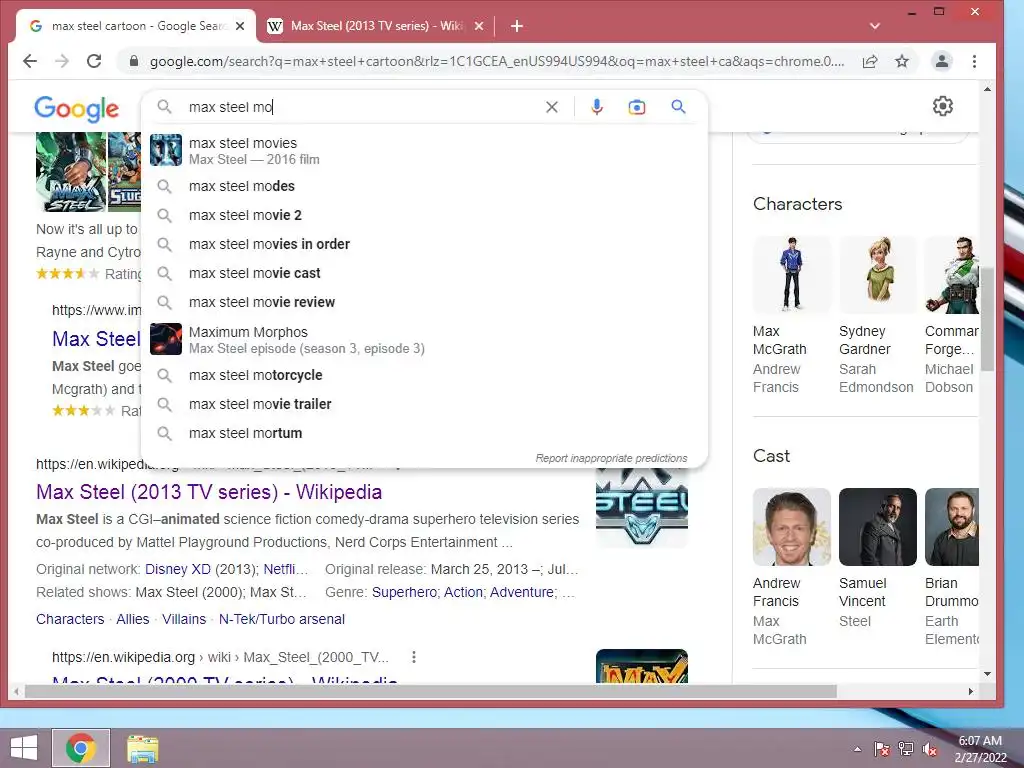Choose suggestion "max steel movie 2"

(424, 215)
